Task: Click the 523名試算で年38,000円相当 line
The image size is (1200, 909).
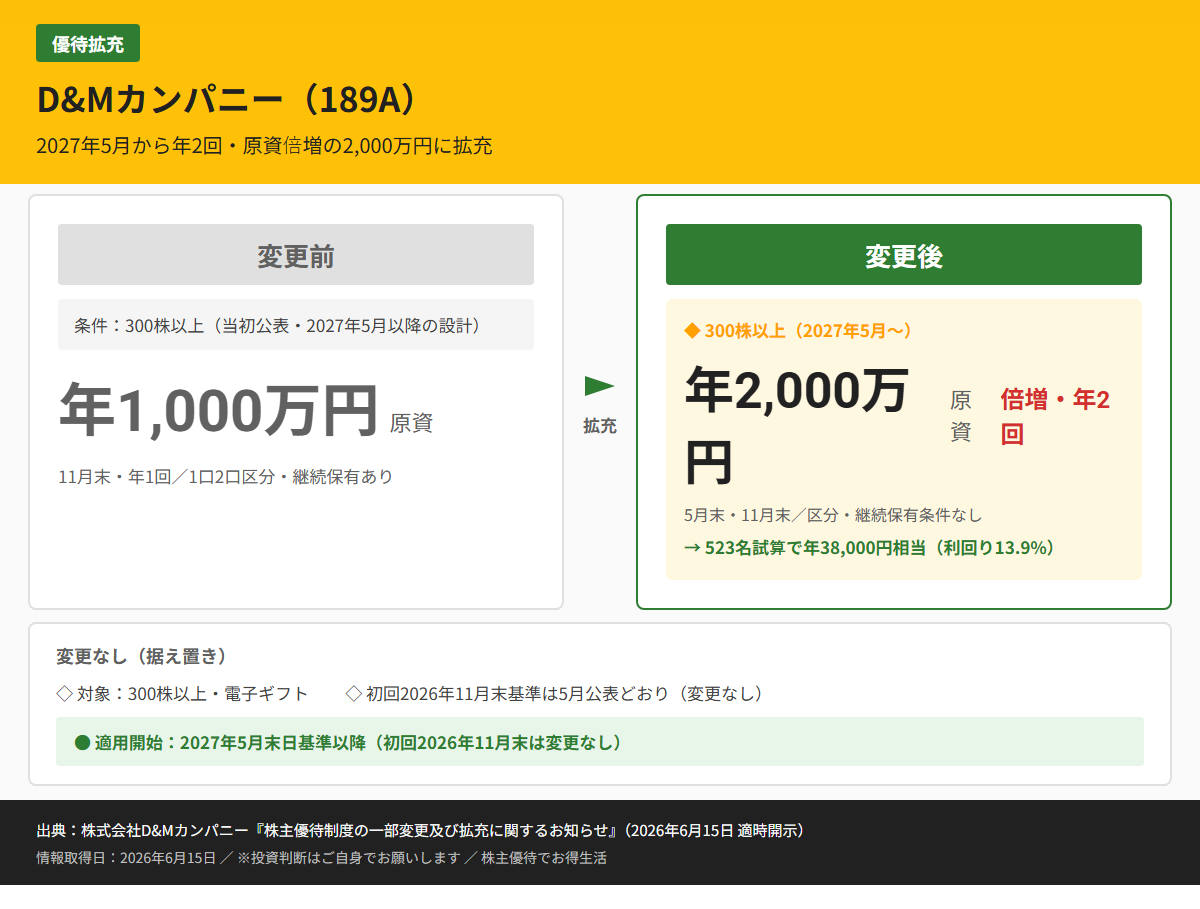Action: pyautogui.click(x=870, y=547)
